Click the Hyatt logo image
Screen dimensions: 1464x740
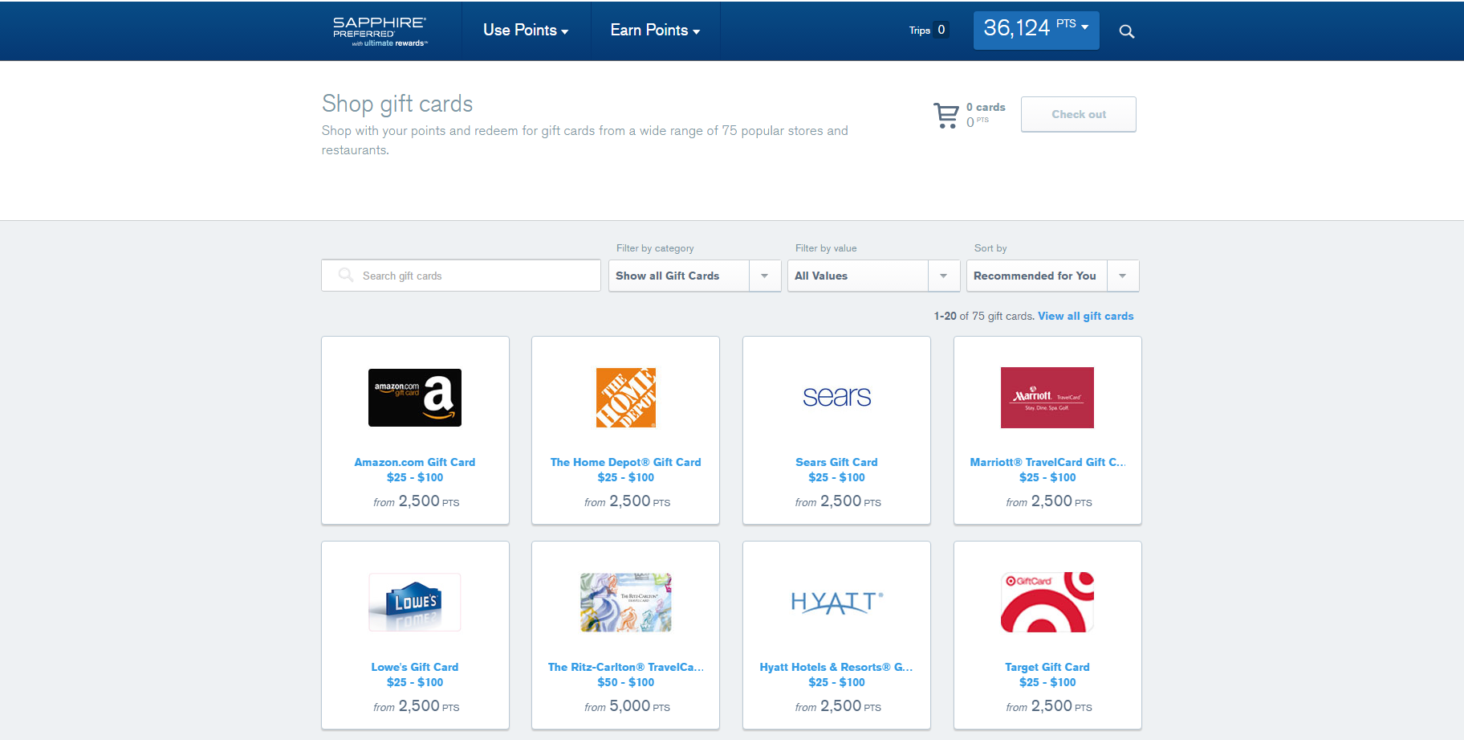[837, 602]
